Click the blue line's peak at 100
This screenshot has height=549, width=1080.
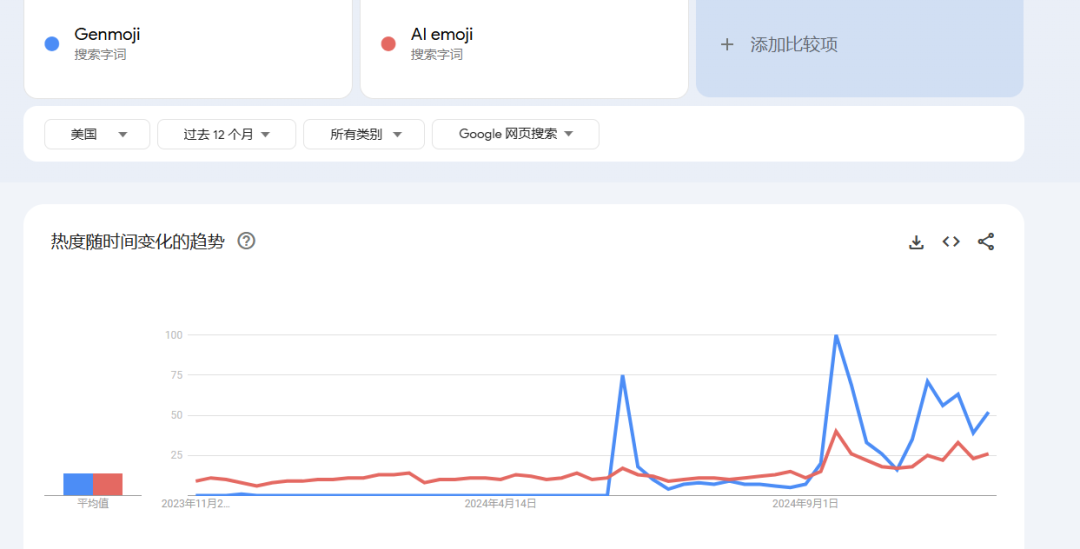836,336
